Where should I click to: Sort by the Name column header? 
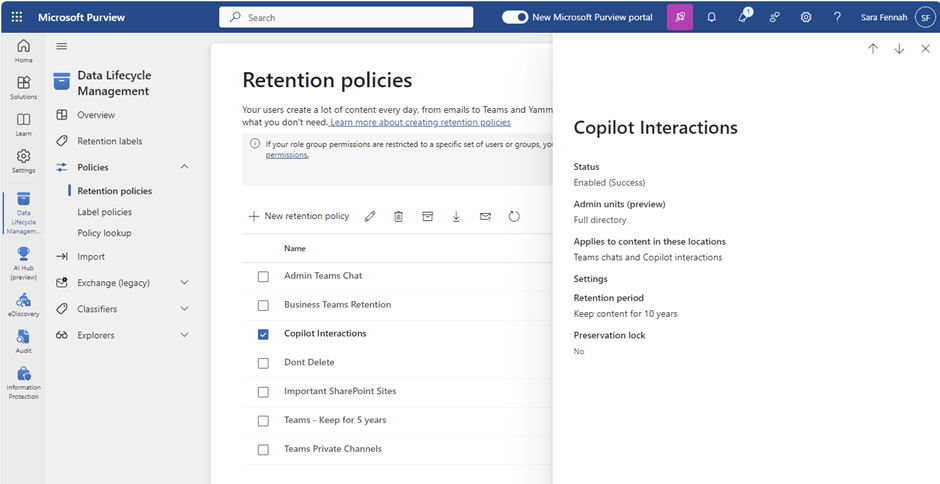pos(294,248)
